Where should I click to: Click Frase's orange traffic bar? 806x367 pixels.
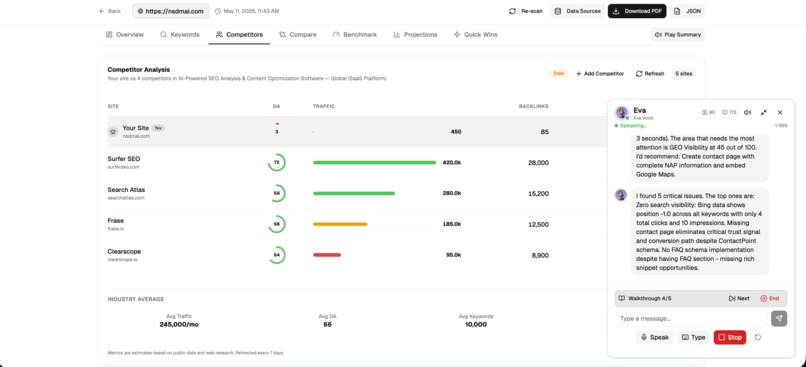pos(340,224)
